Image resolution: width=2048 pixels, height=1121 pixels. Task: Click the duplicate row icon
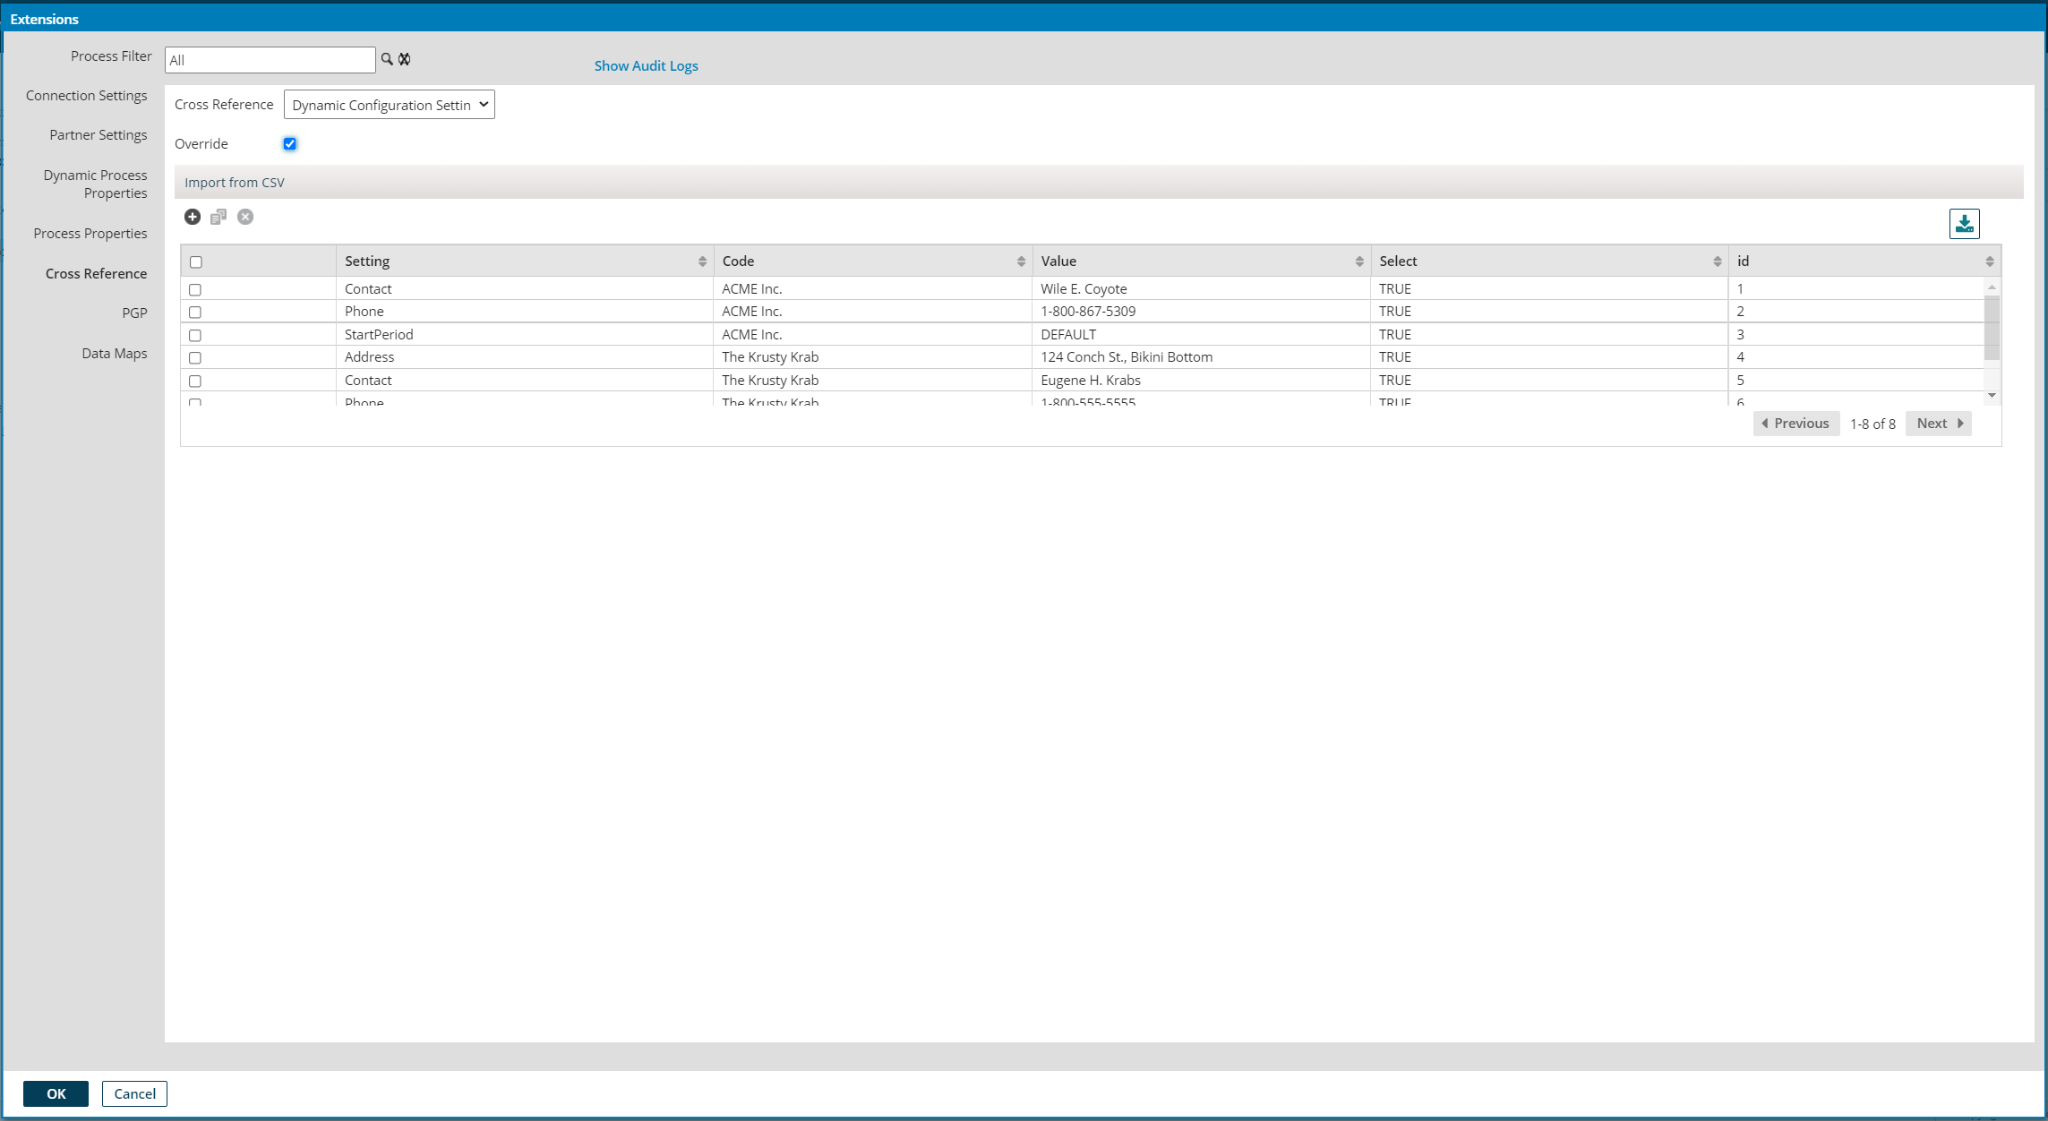pos(219,217)
